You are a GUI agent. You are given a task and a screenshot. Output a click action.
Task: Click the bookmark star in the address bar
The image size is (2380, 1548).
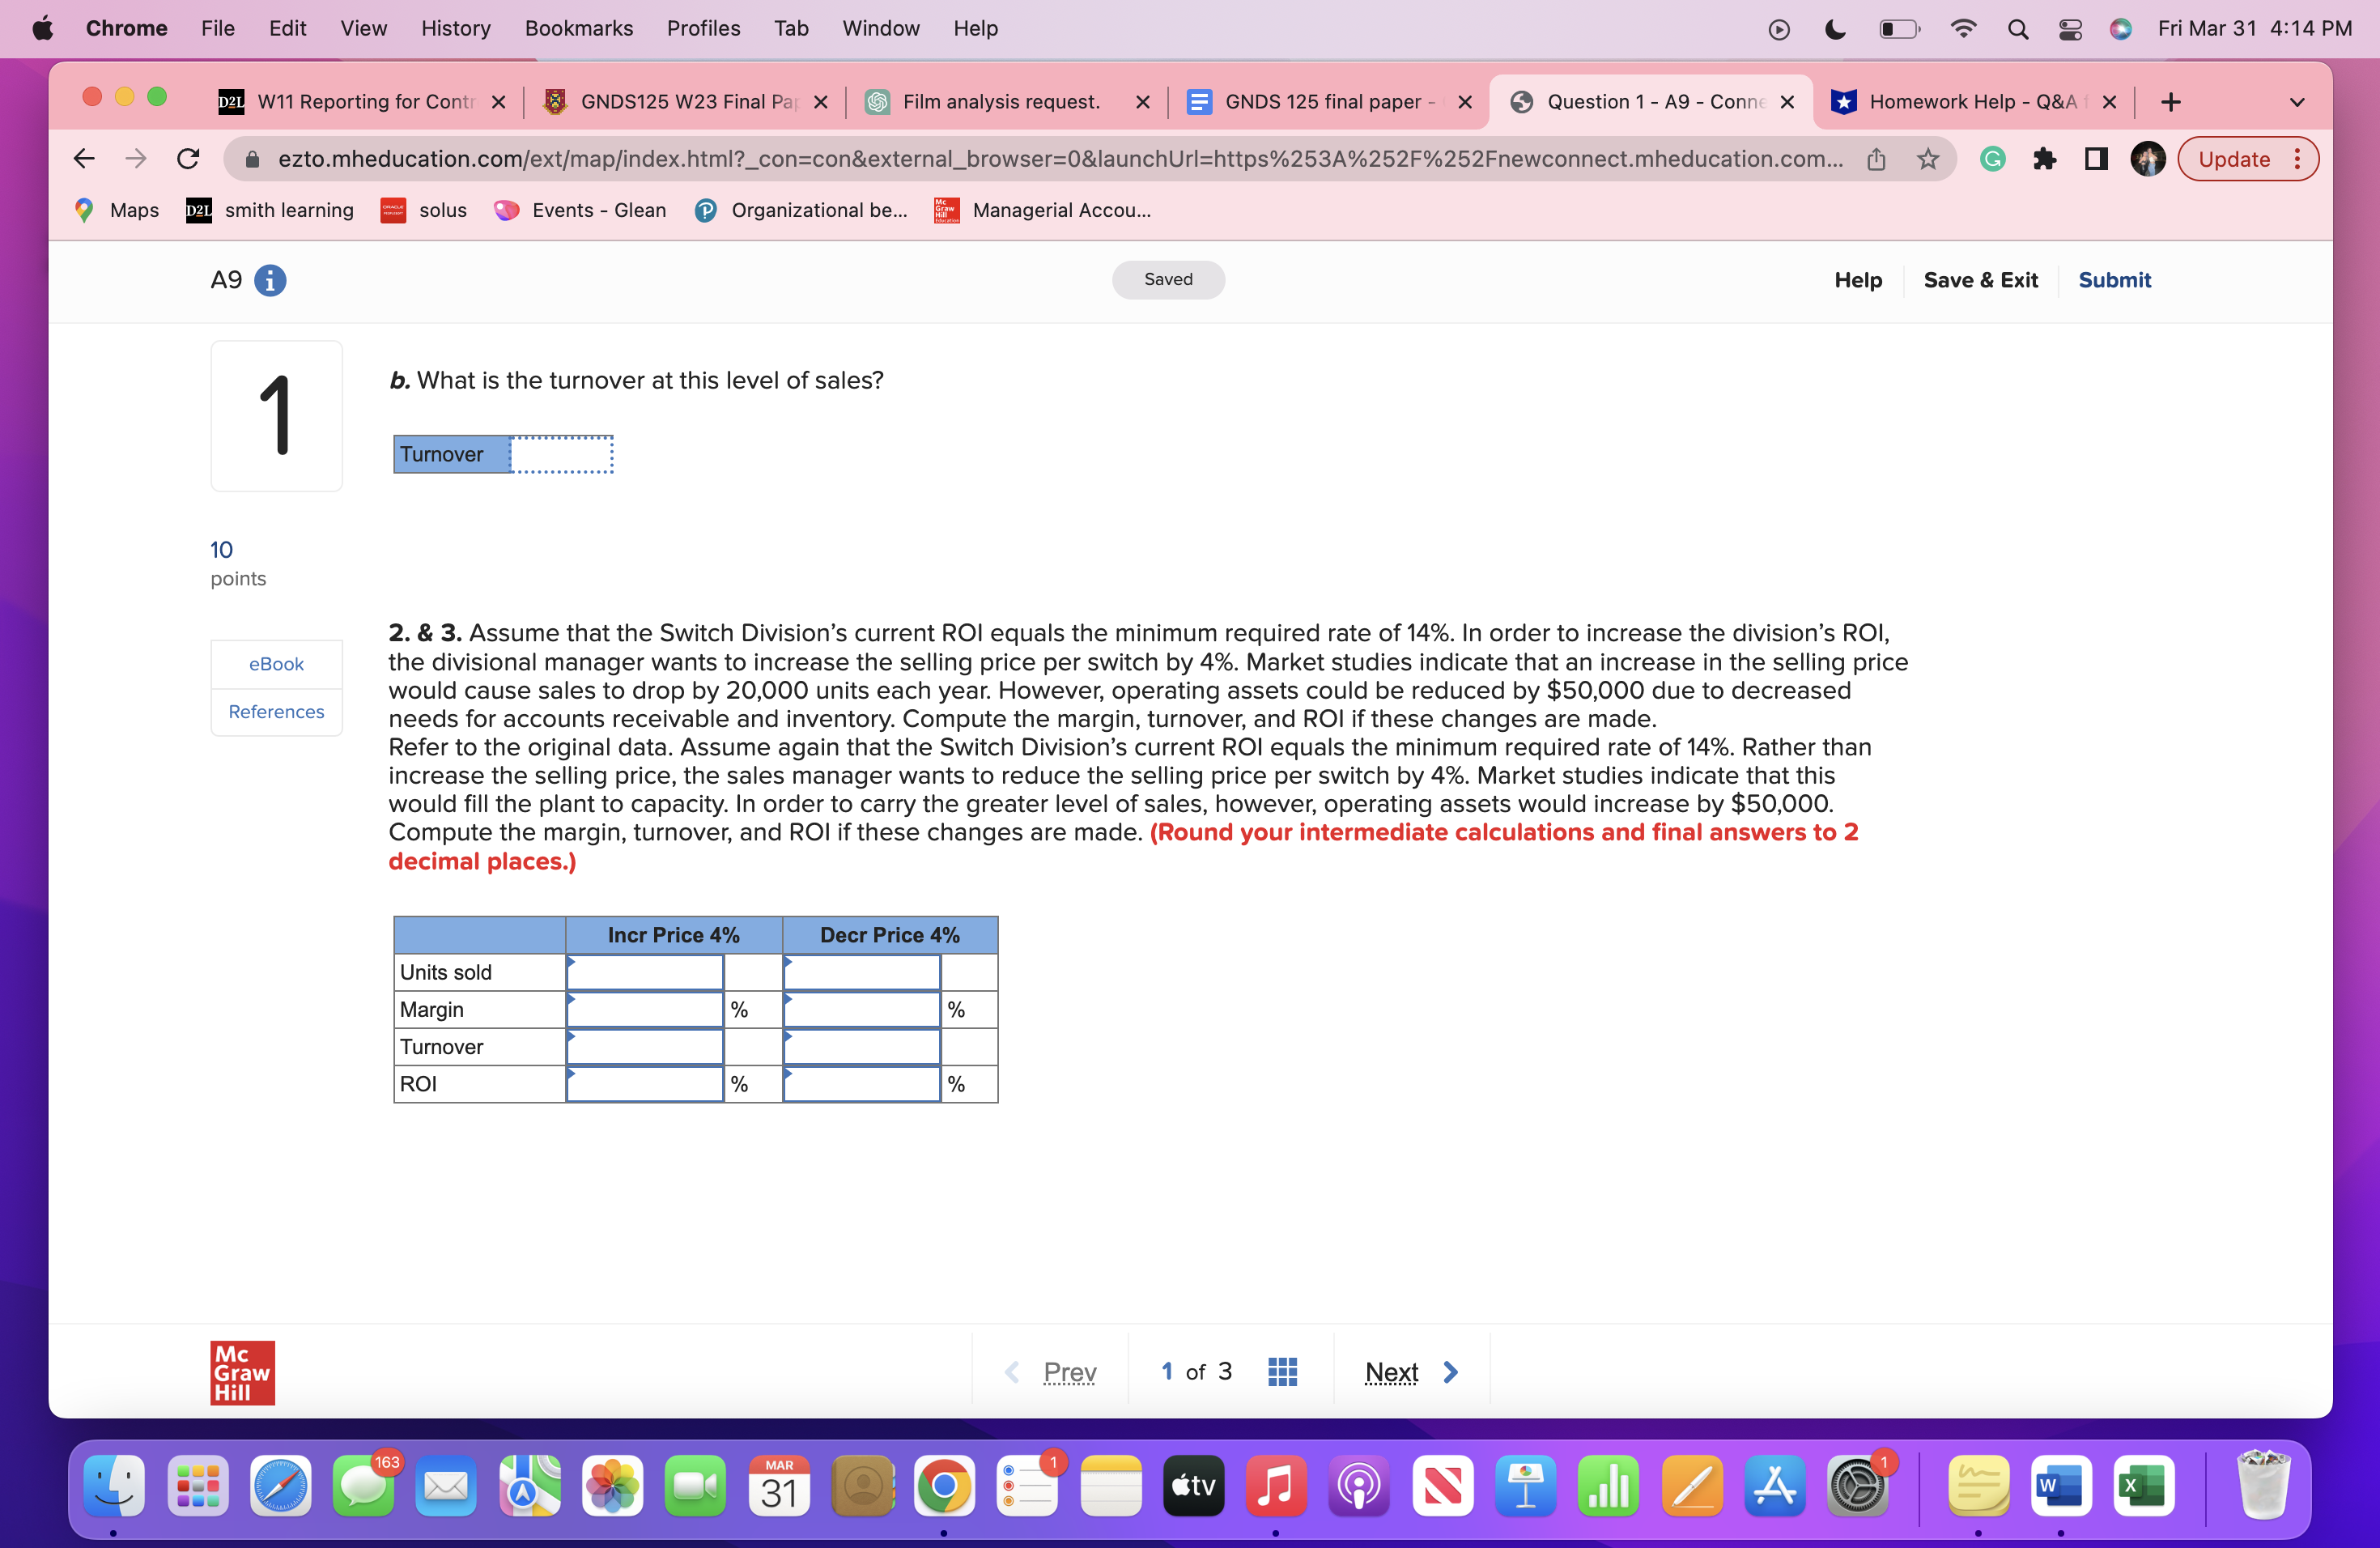point(1927,159)
